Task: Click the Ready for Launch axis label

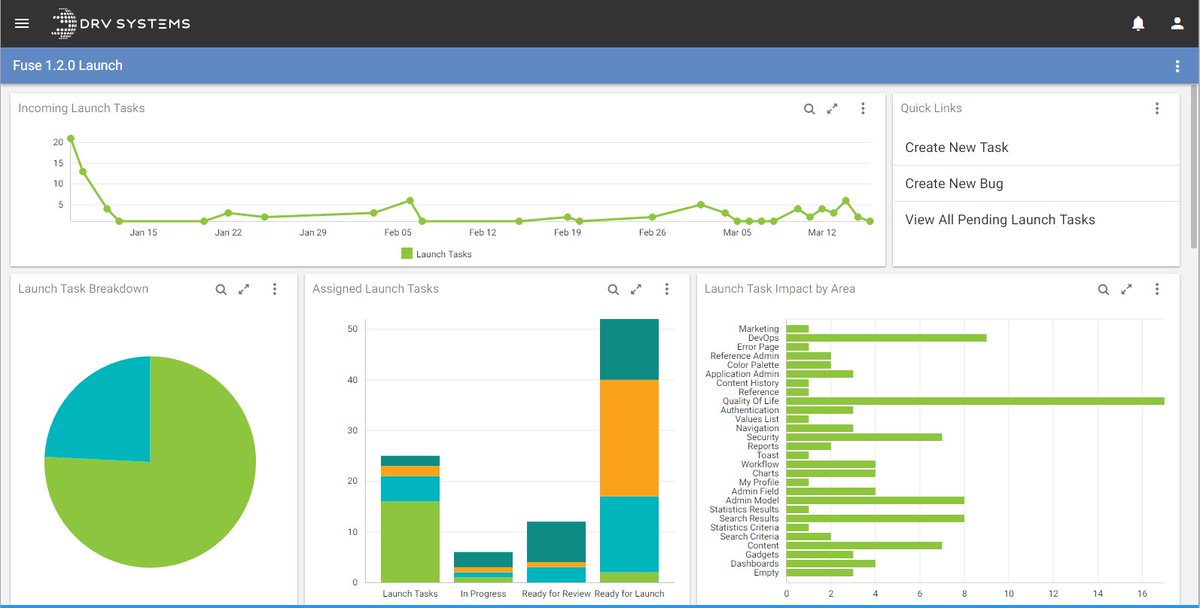Action: tap(629, 594)
